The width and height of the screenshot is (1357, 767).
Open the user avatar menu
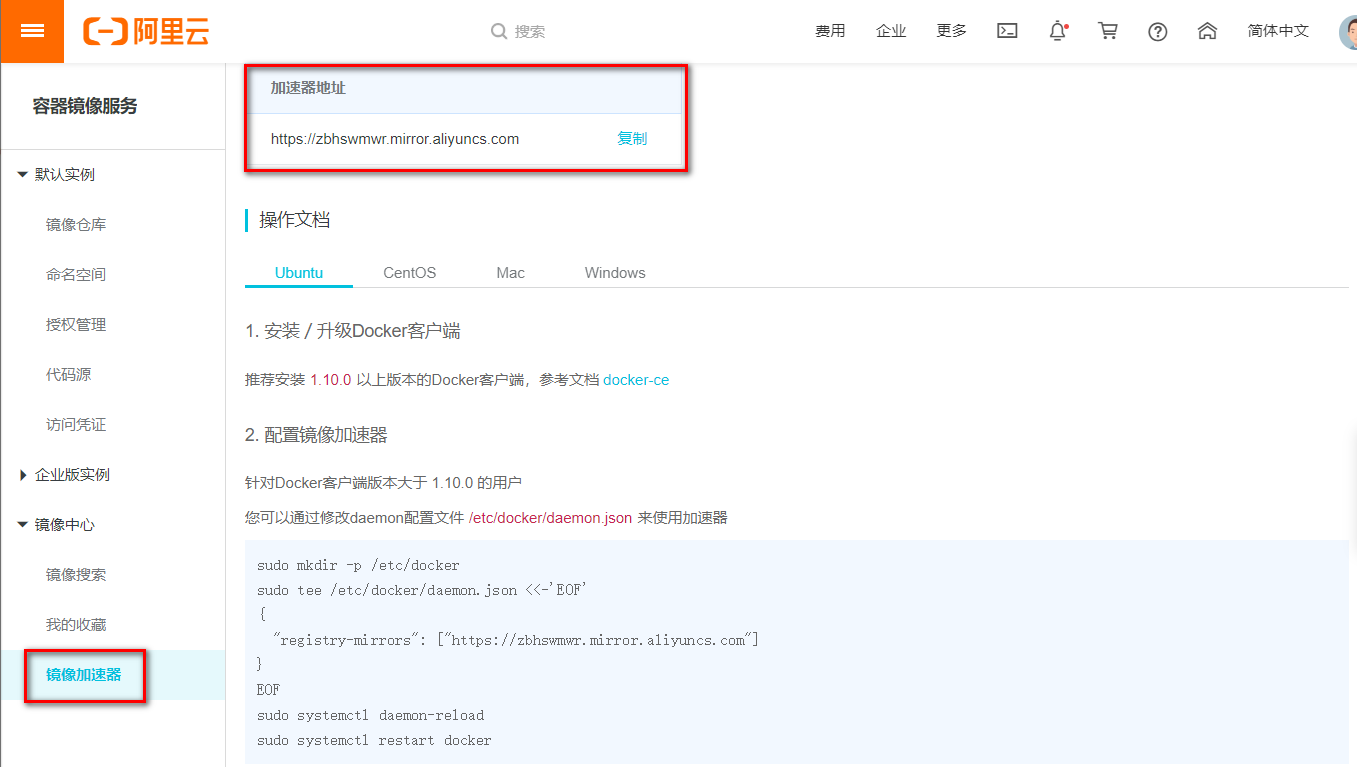[1348, 32]
